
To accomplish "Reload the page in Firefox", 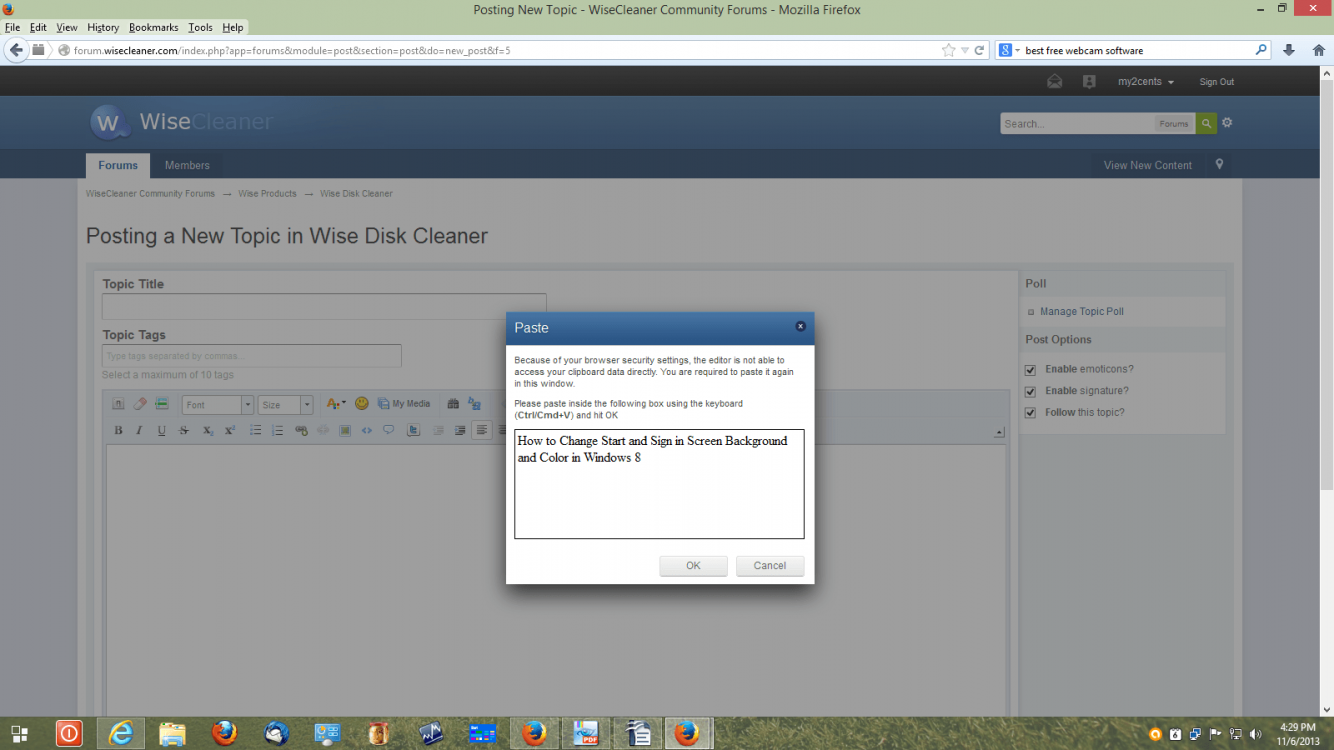I will click(980, 50).
